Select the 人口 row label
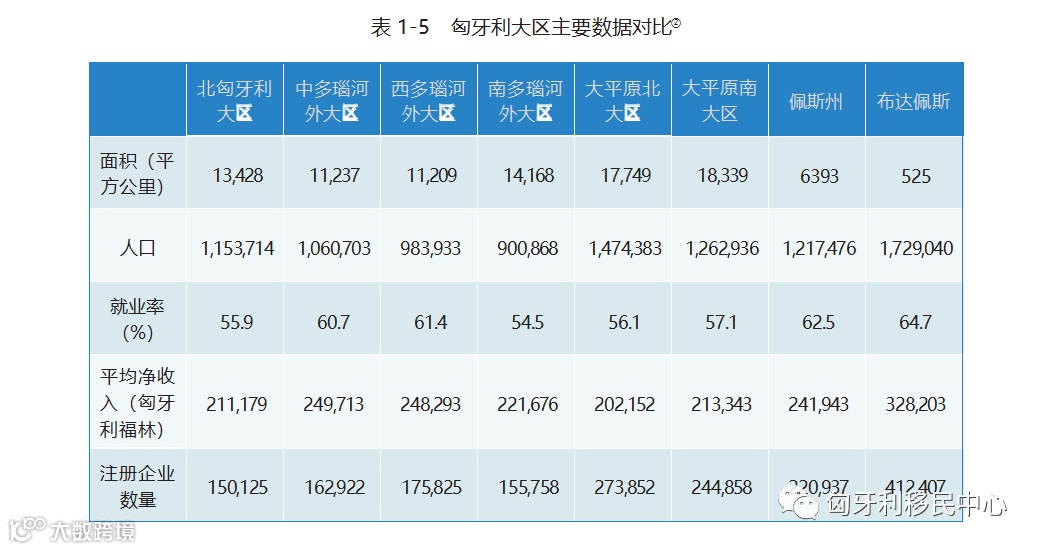This screenshot has height=550, width=1041. click(137, 248)
